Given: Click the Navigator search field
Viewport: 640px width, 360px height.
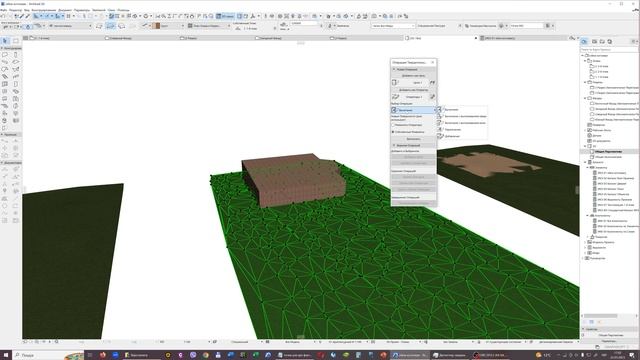Looking at the screenshot, I should [608, 49].
